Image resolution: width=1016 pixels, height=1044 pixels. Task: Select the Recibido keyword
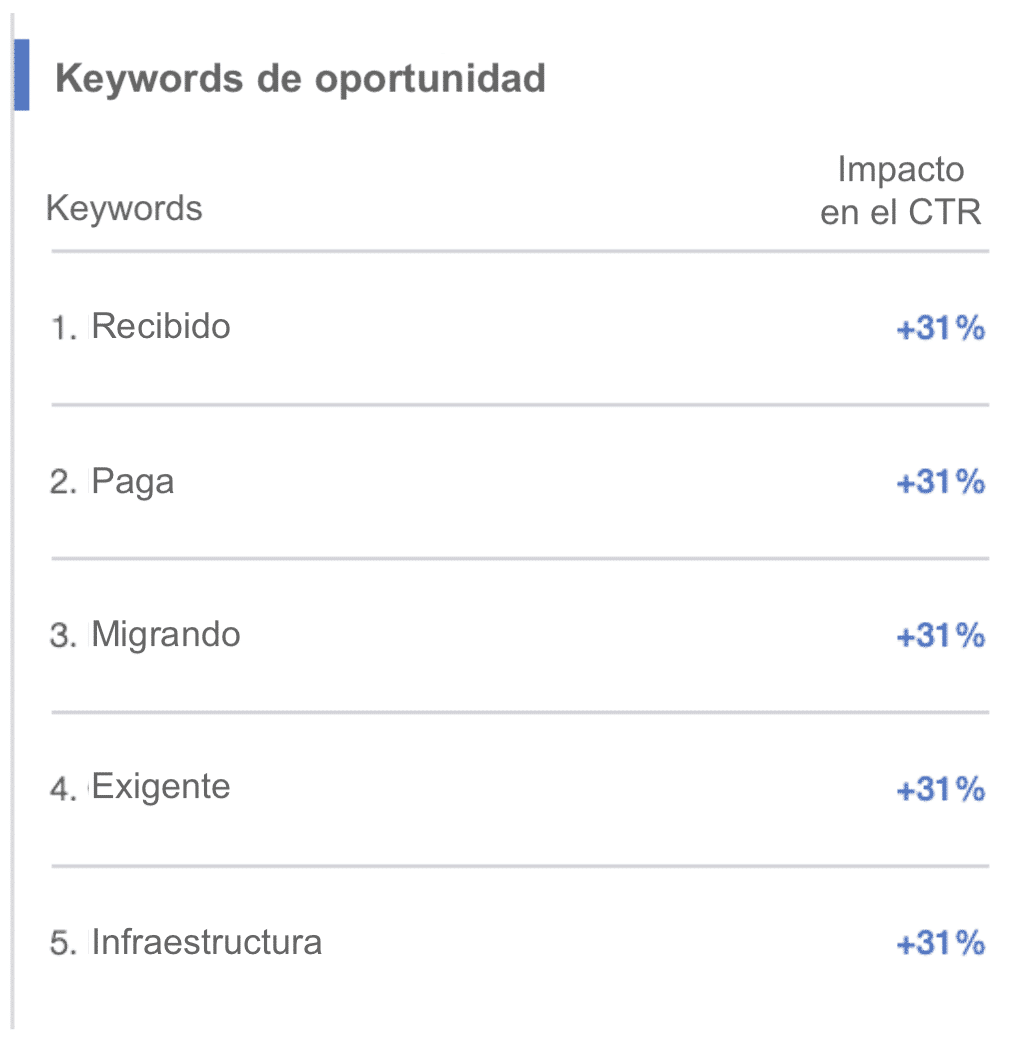tap(160, 326)
